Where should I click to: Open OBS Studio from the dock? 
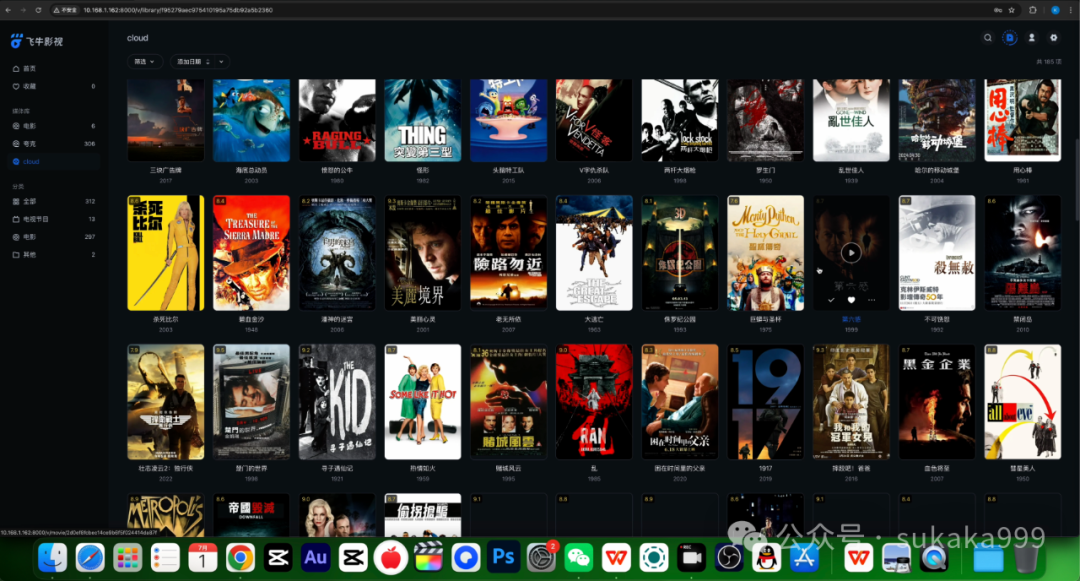click(x=729, y=558)
